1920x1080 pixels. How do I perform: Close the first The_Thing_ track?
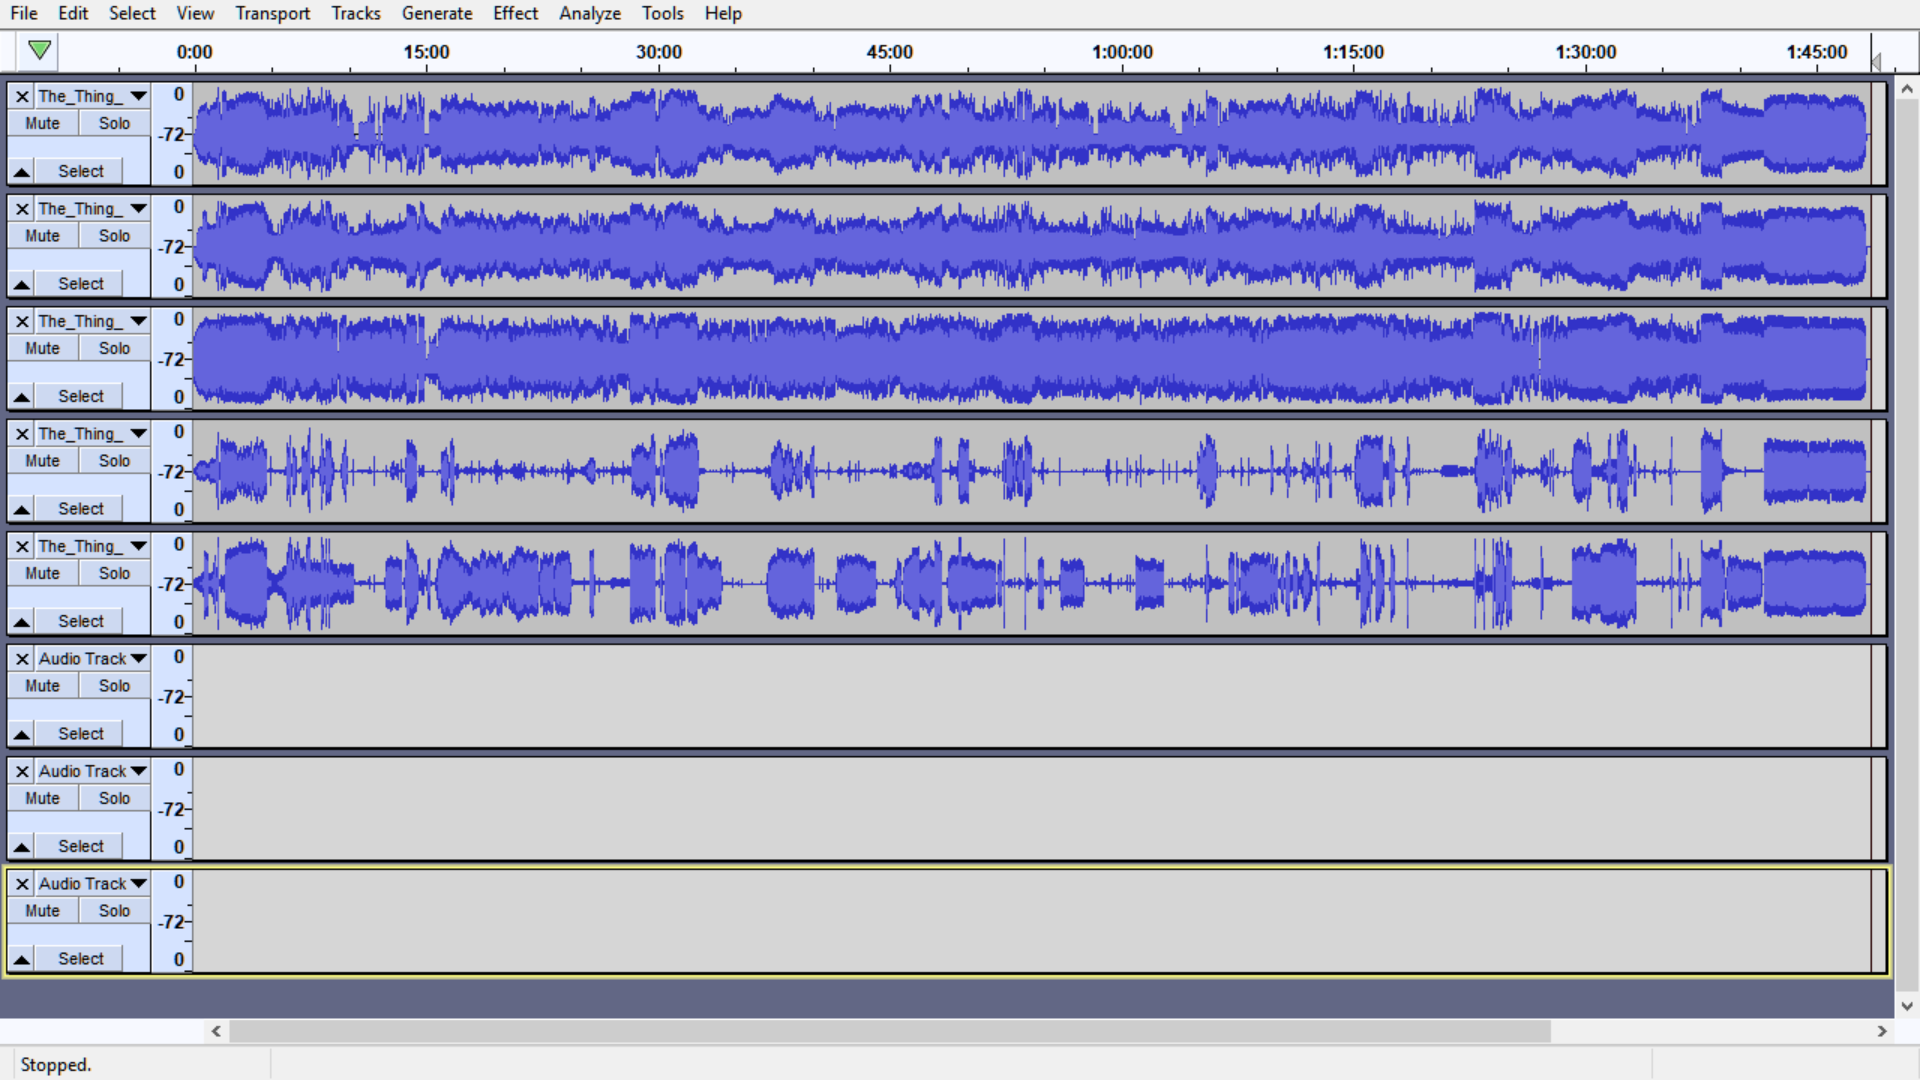22,97
